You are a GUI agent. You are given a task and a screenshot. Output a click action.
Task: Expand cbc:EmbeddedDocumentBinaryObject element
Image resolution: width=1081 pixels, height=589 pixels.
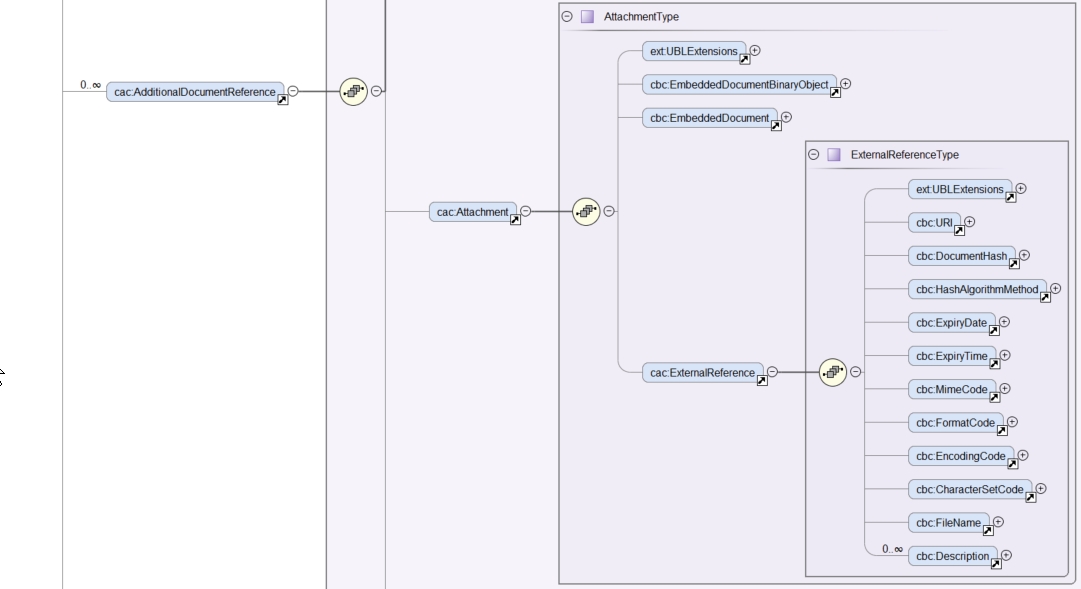point(846,84)
